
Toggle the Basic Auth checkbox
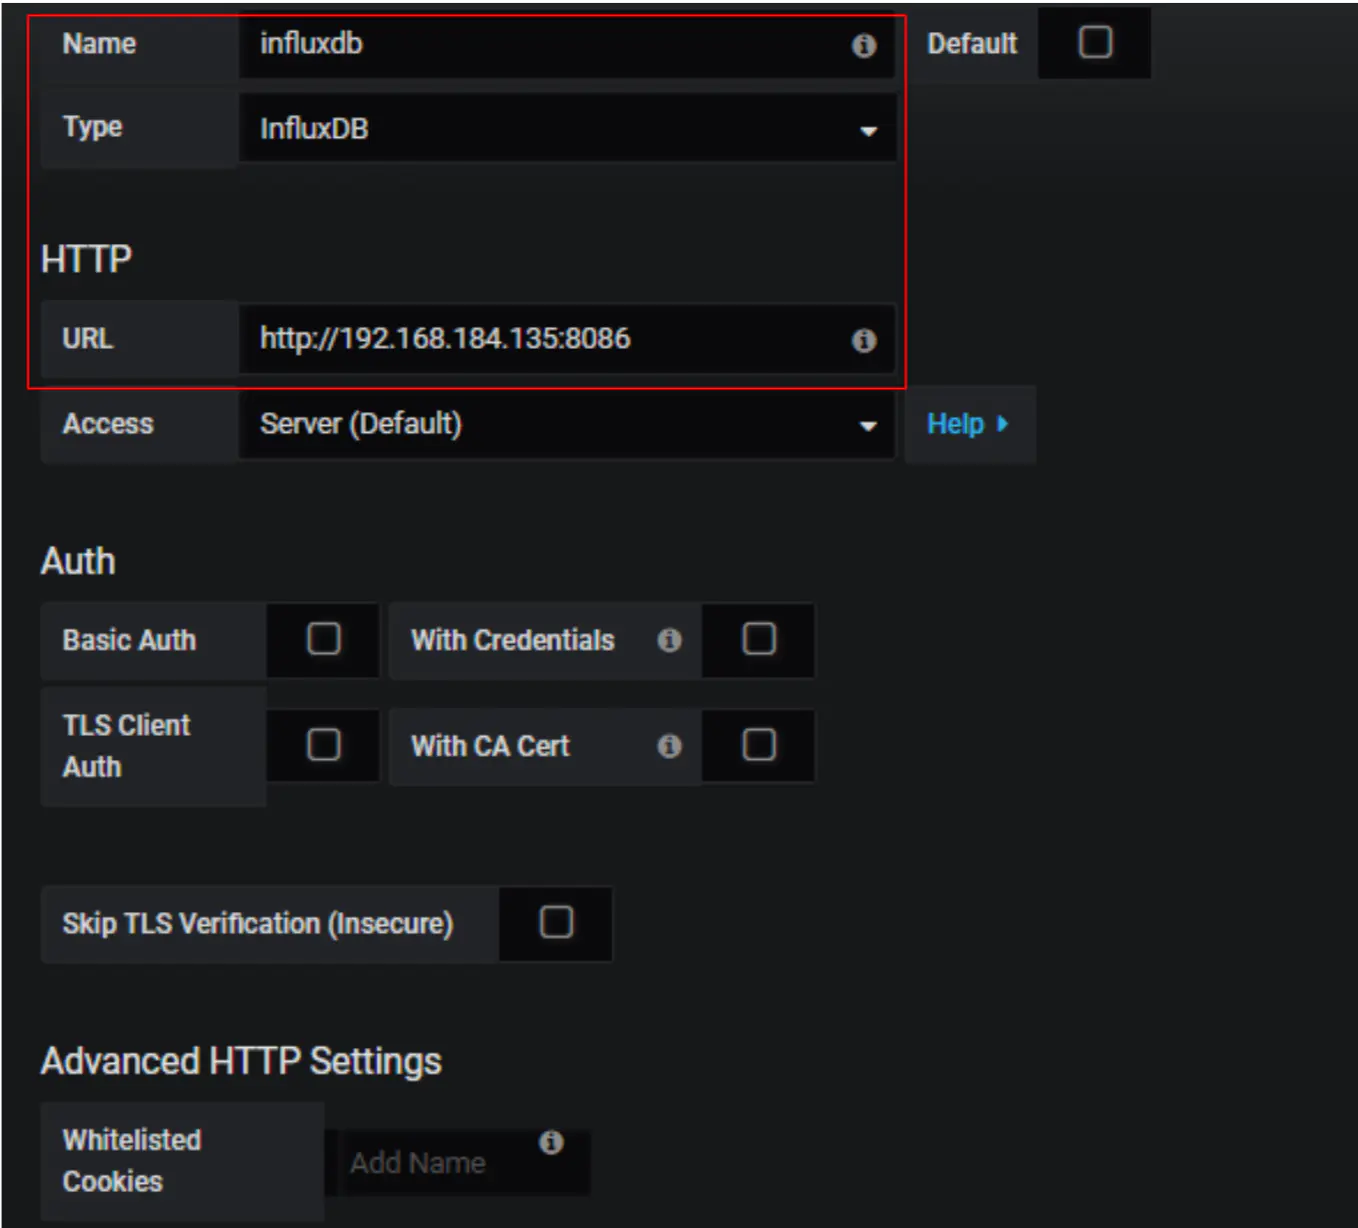323,639
